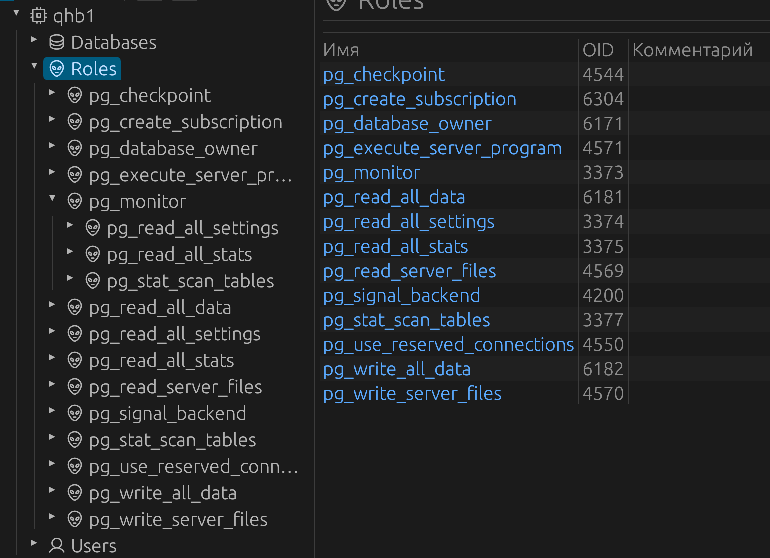The height and width of the screenshot is (558, 770).
Task: Expand the pg_database_owner tree node
Action: (52, 148)
